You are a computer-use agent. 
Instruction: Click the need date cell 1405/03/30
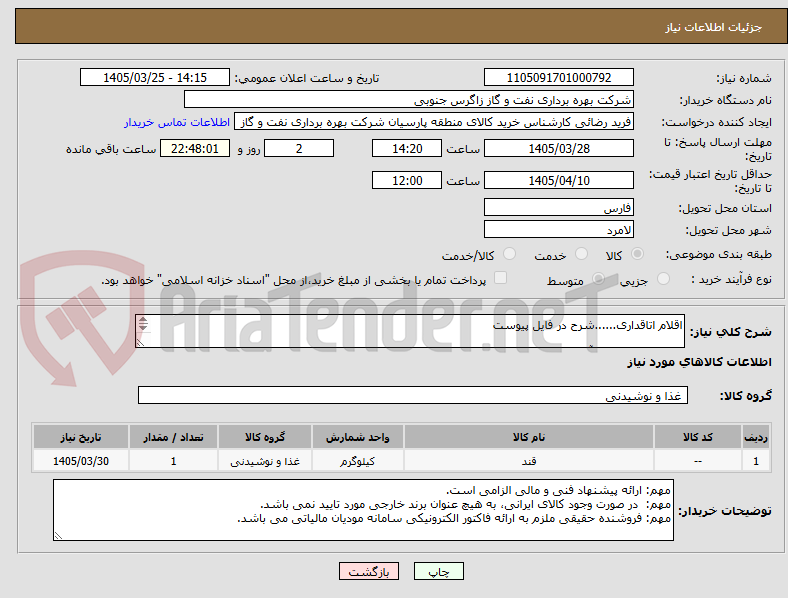tap(81, 461)
